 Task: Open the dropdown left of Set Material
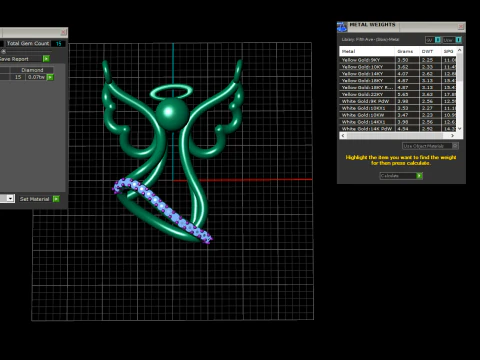pos(10,199)
